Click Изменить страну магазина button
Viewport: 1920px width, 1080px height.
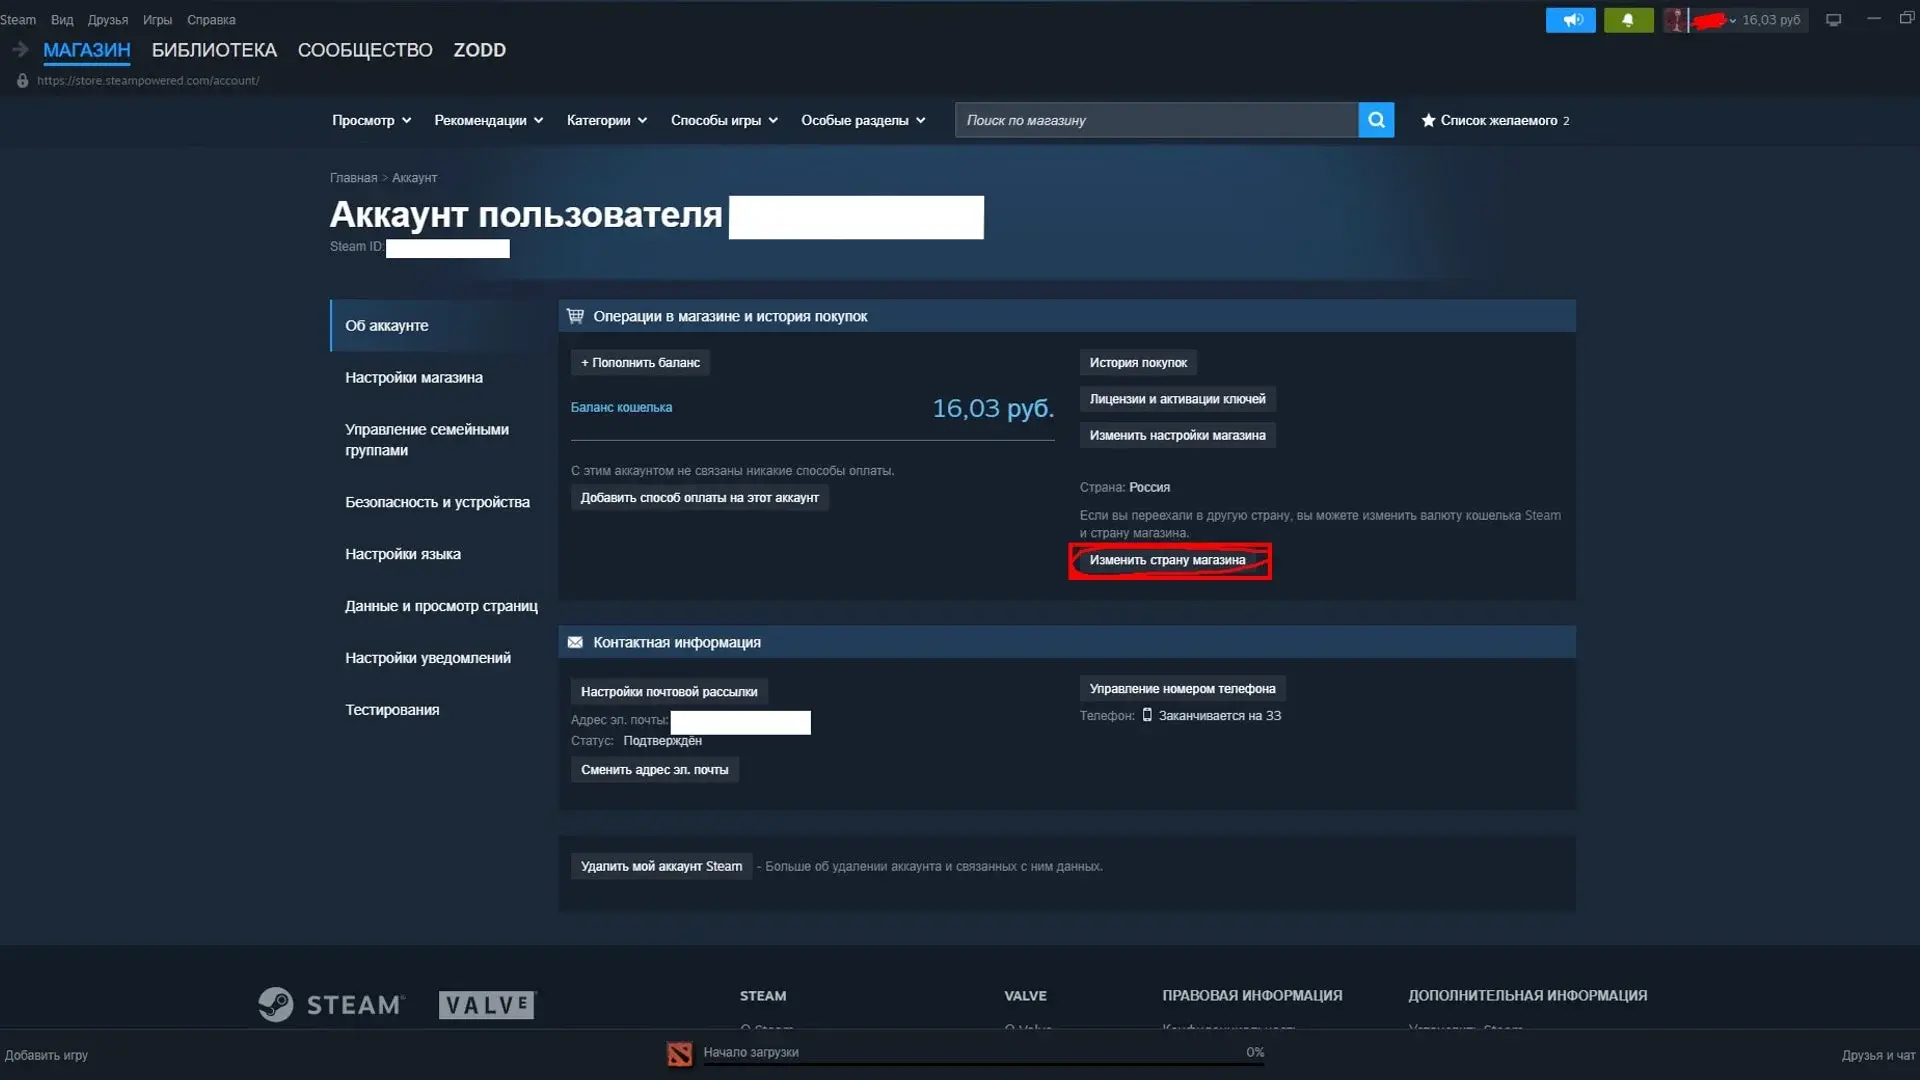pyautogui.click(x=1167, y=560)
